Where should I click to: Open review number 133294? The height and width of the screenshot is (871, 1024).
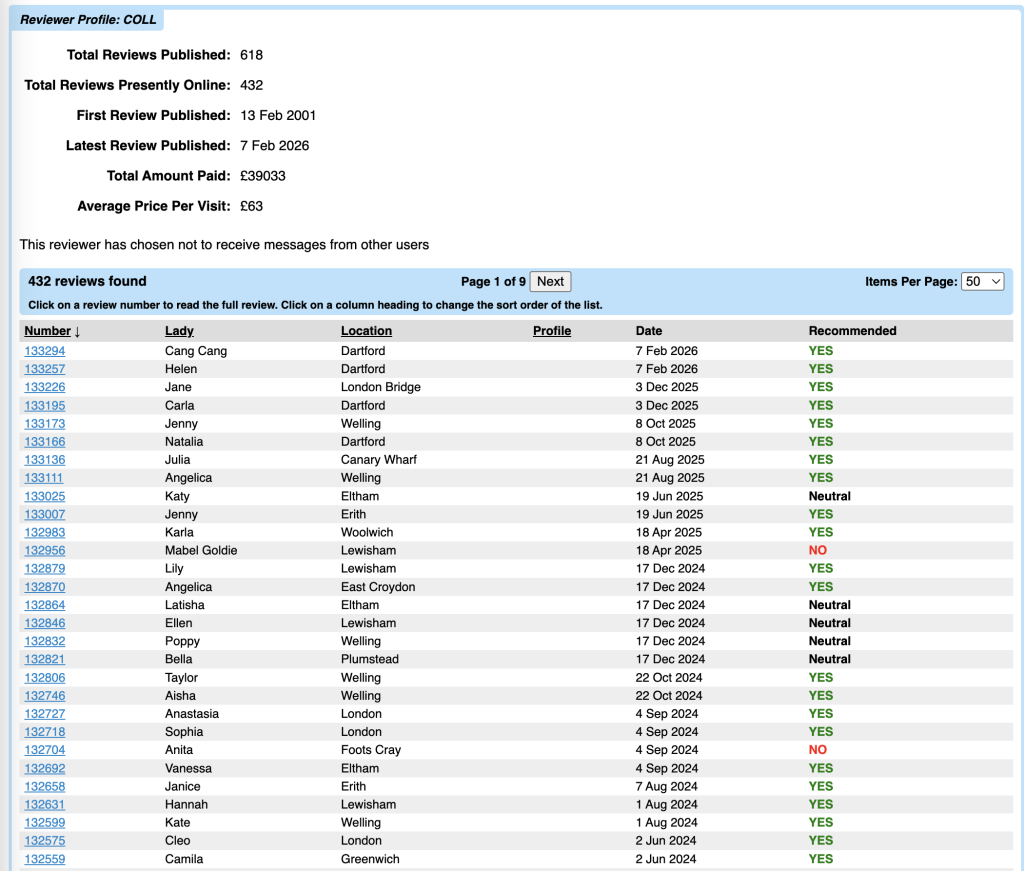coord(45,351)
